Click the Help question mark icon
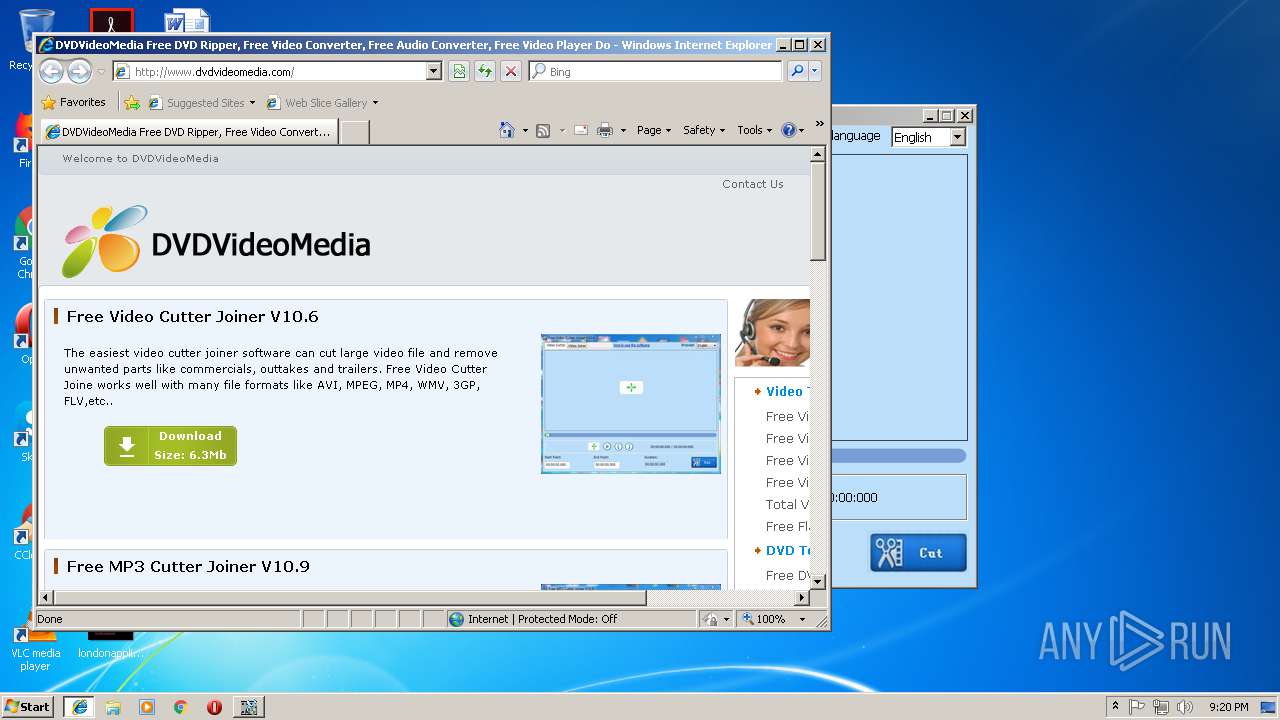This screenshot has height=720, width=1280. coord(788,130)
